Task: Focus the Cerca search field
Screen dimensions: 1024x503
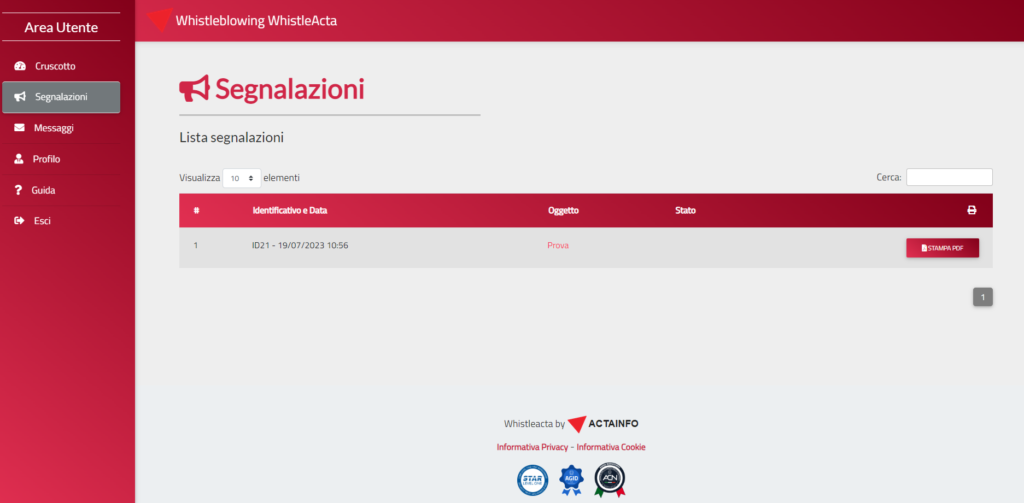Action: [x=948, y=177]
